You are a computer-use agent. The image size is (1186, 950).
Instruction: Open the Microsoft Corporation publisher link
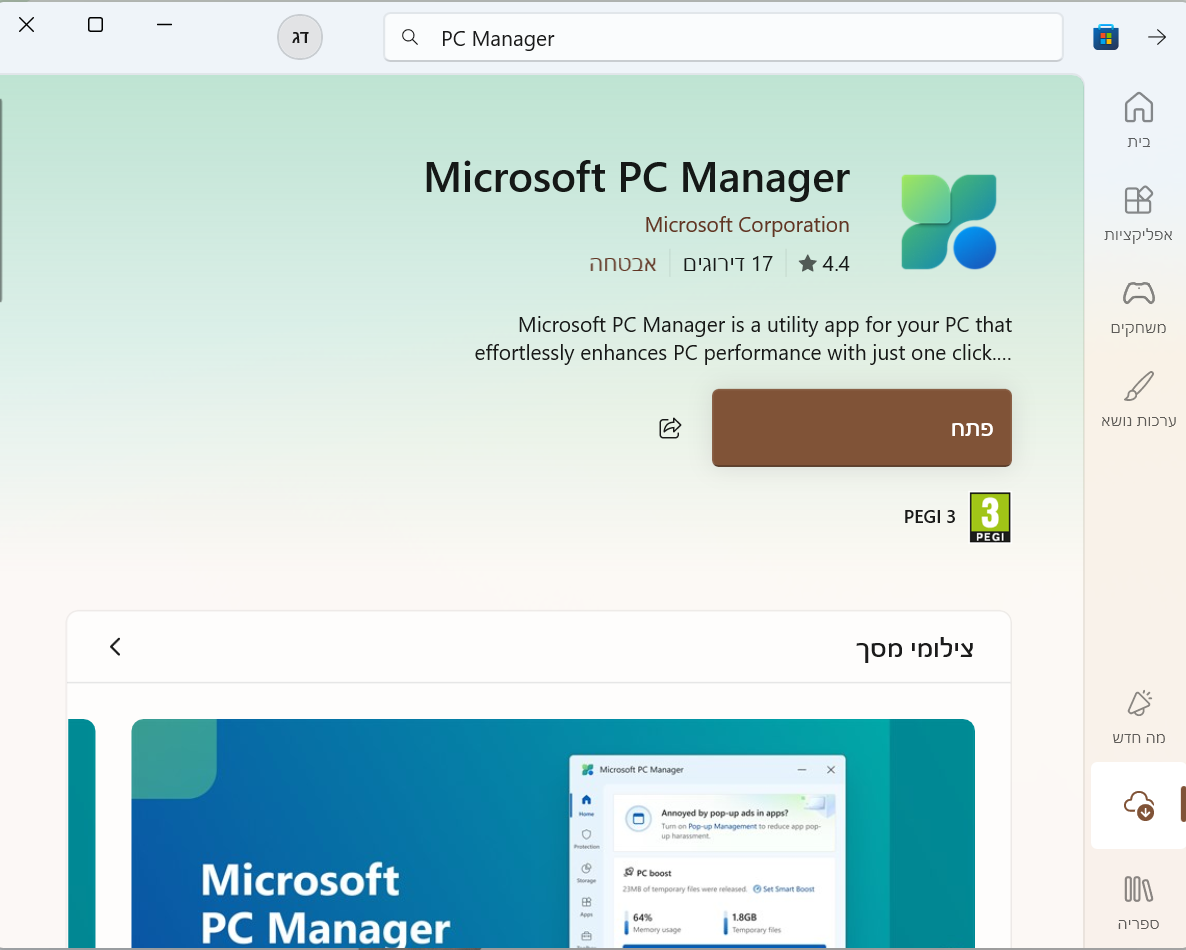point(746,225)
